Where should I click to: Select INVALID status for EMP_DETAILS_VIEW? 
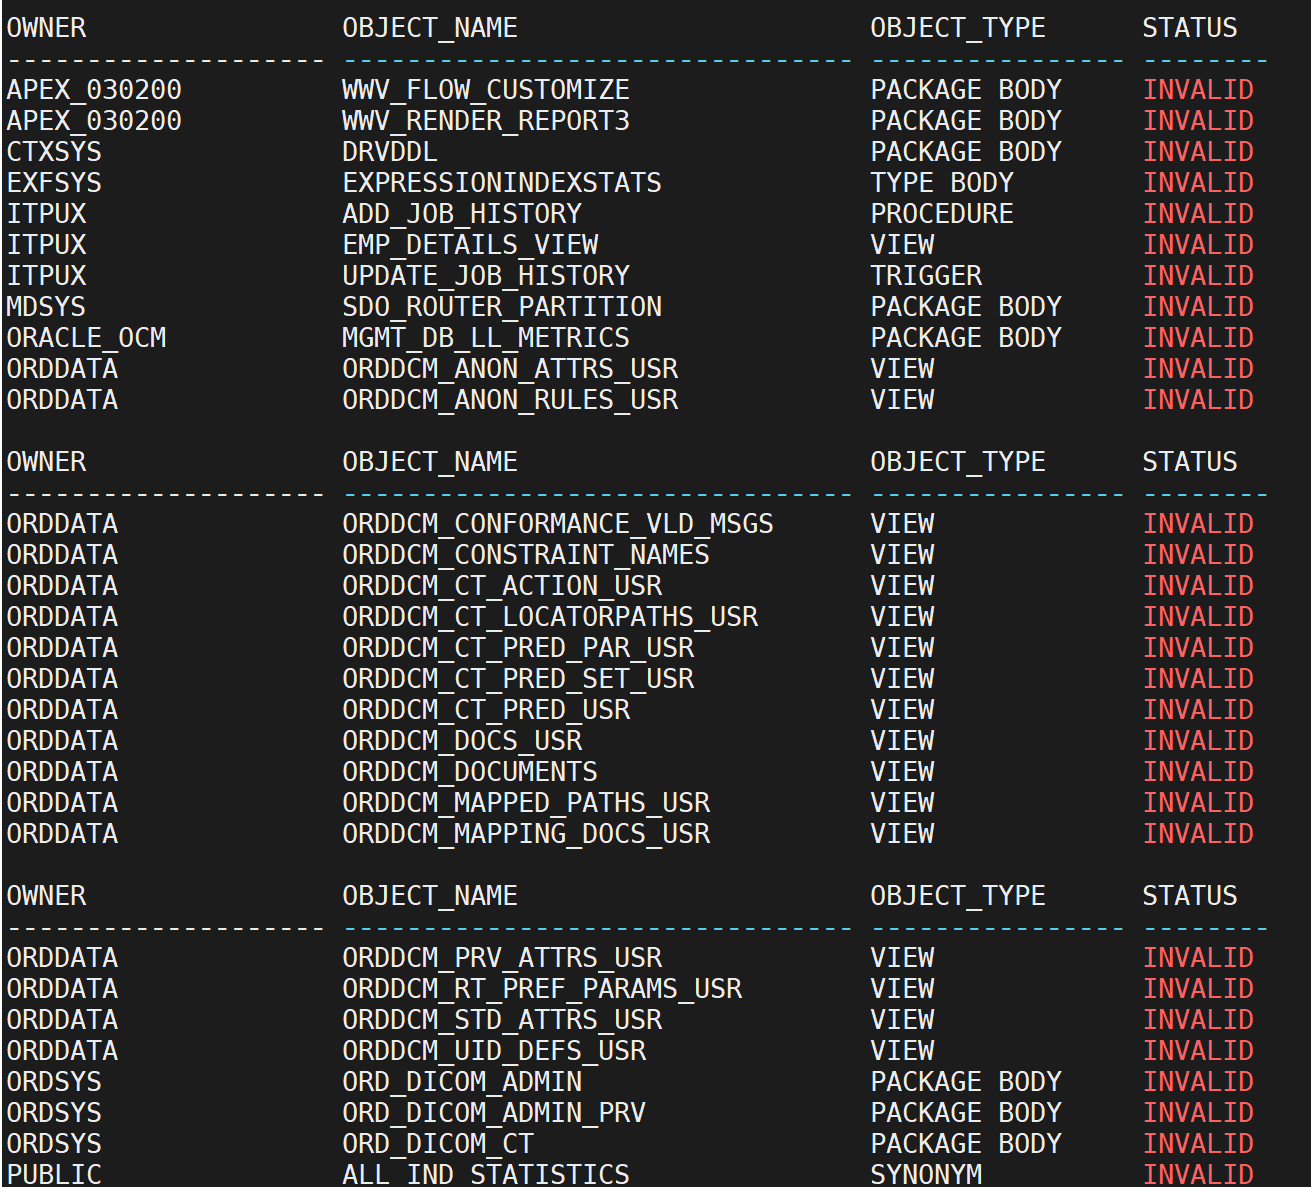1198,245
